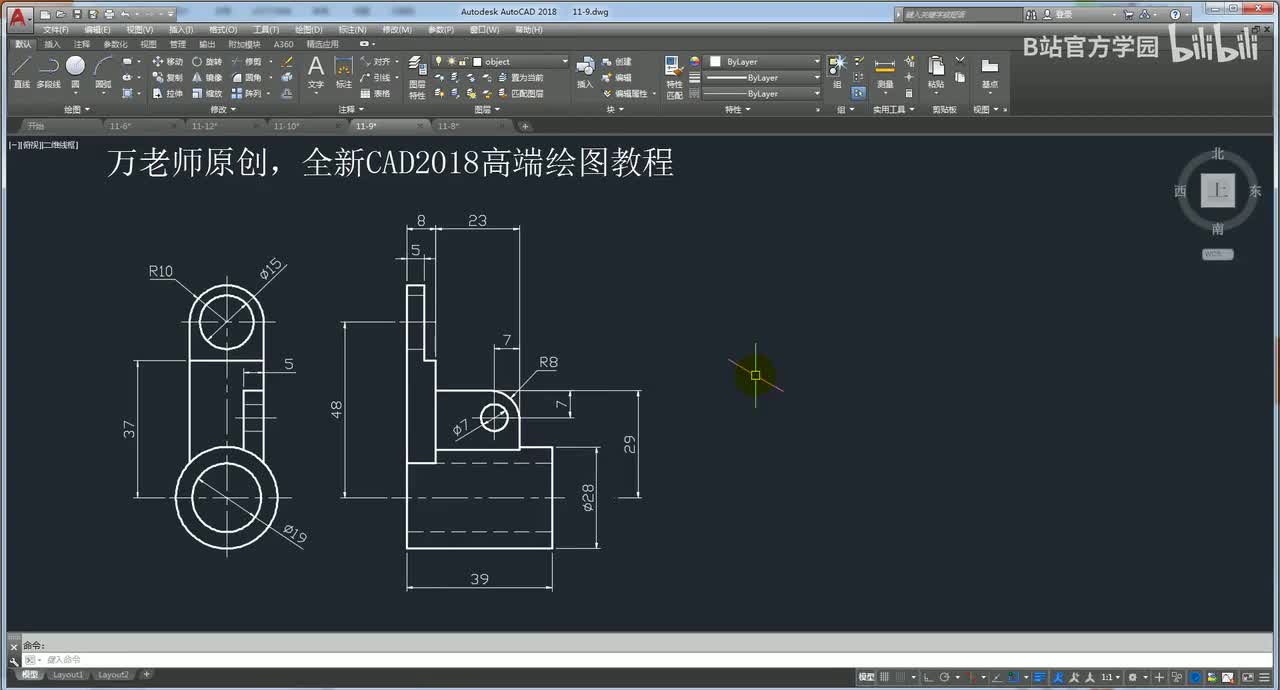The image size is (1280, 690).
Task: Click the Array (阵列) tool
Action: coord(246,93)
